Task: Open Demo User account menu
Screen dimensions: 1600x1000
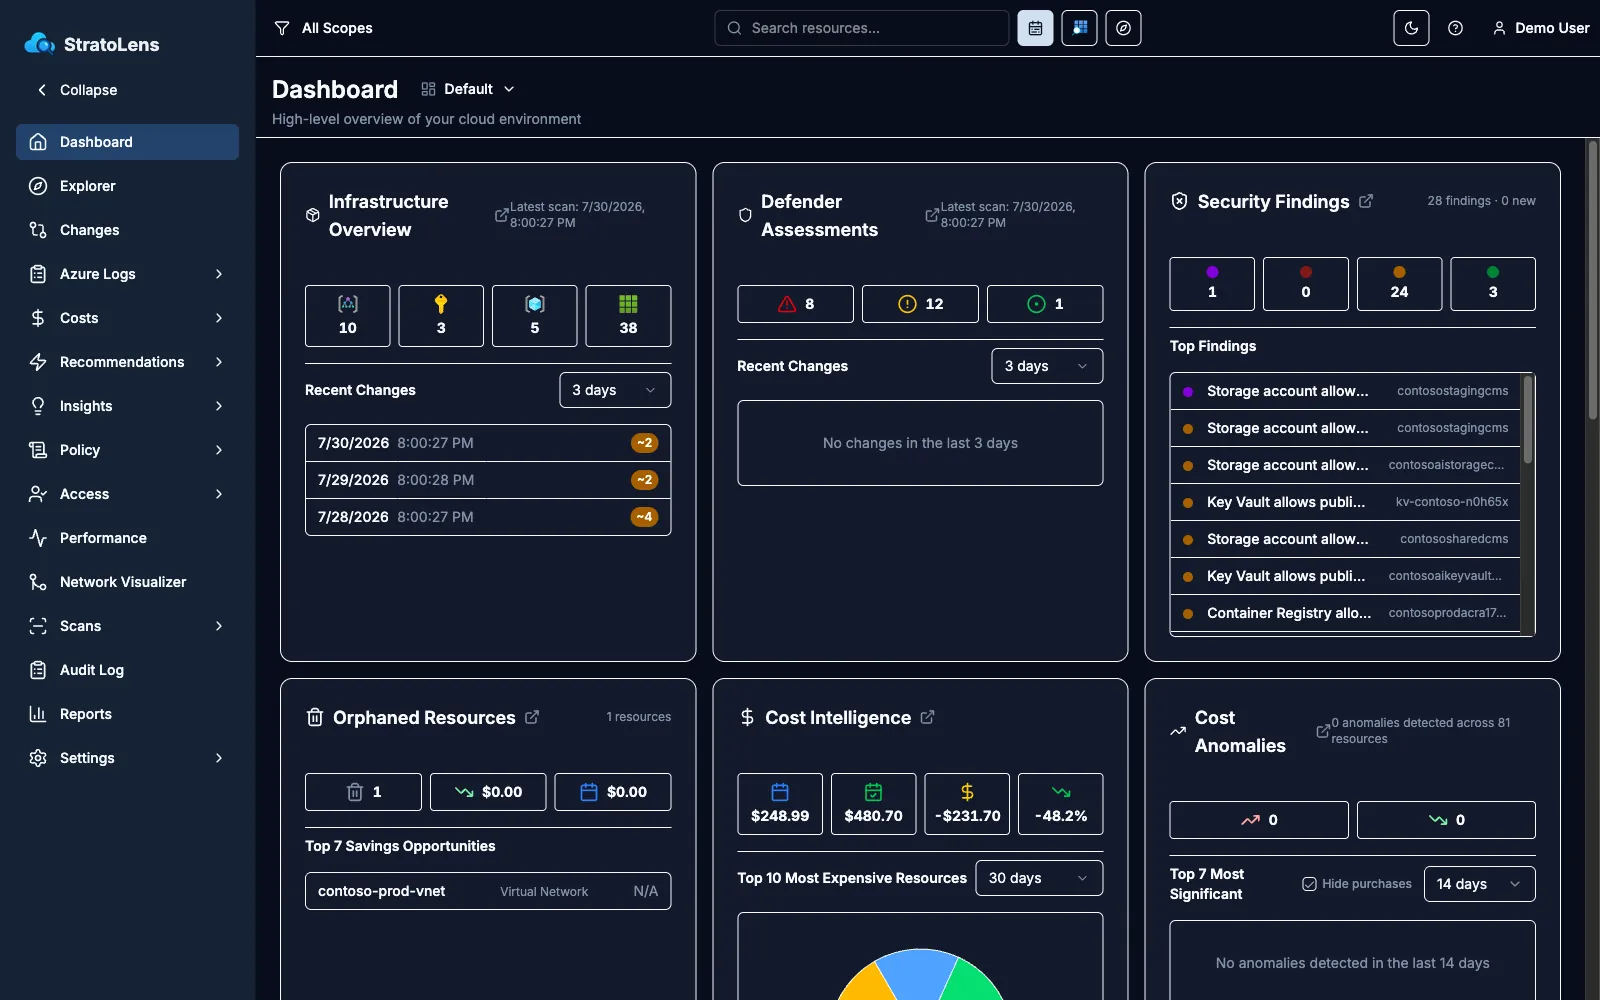Action: point(1540,28)
